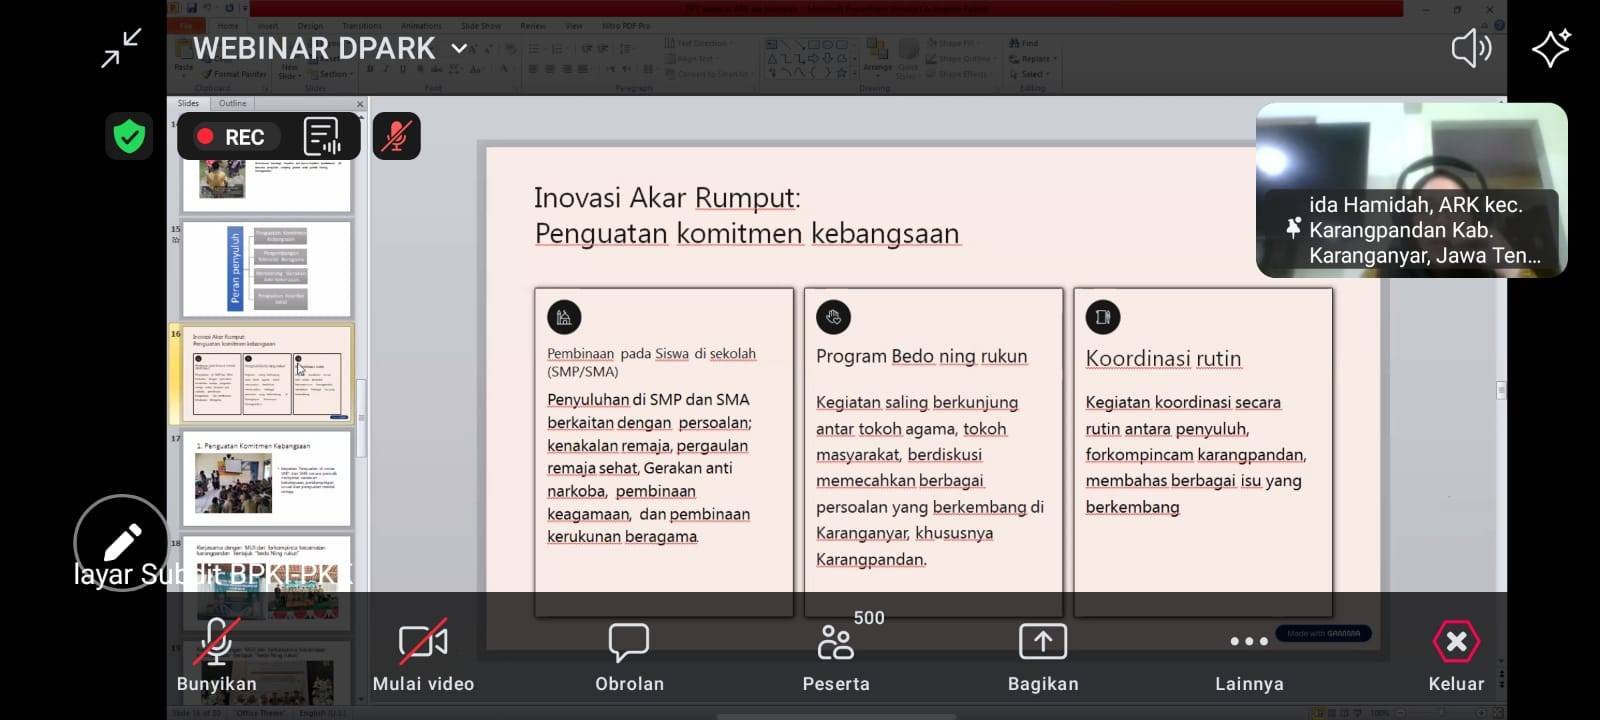Screen dimensions: 1600x720
Task: Open the AI Companion sparkle icon
Action: tap(1551, 48)
